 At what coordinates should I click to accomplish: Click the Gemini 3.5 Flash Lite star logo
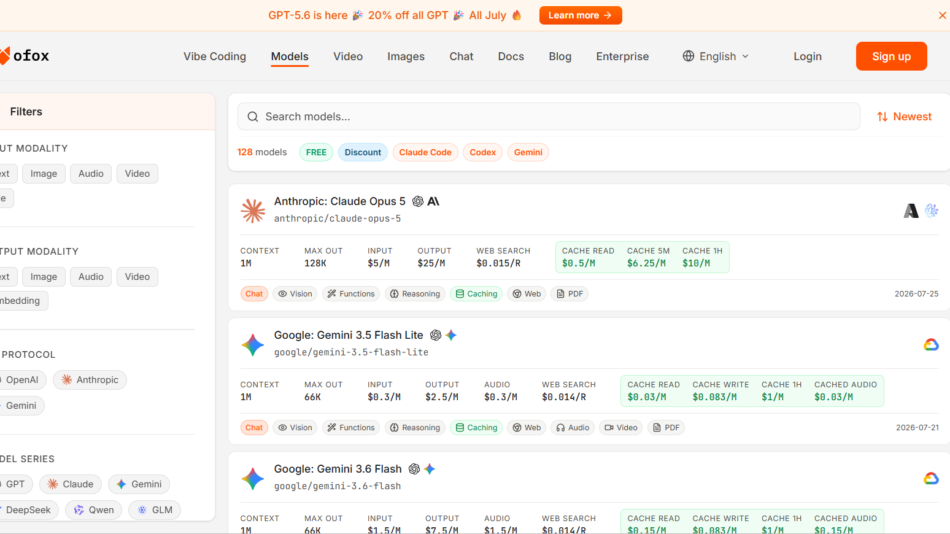point(253,344)
